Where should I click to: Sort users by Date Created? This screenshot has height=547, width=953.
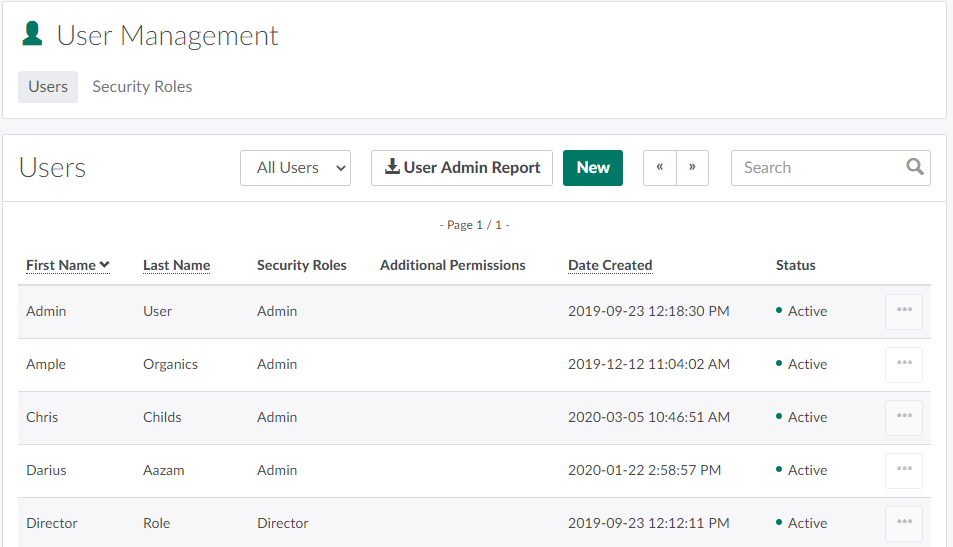[x=610, y=265]
